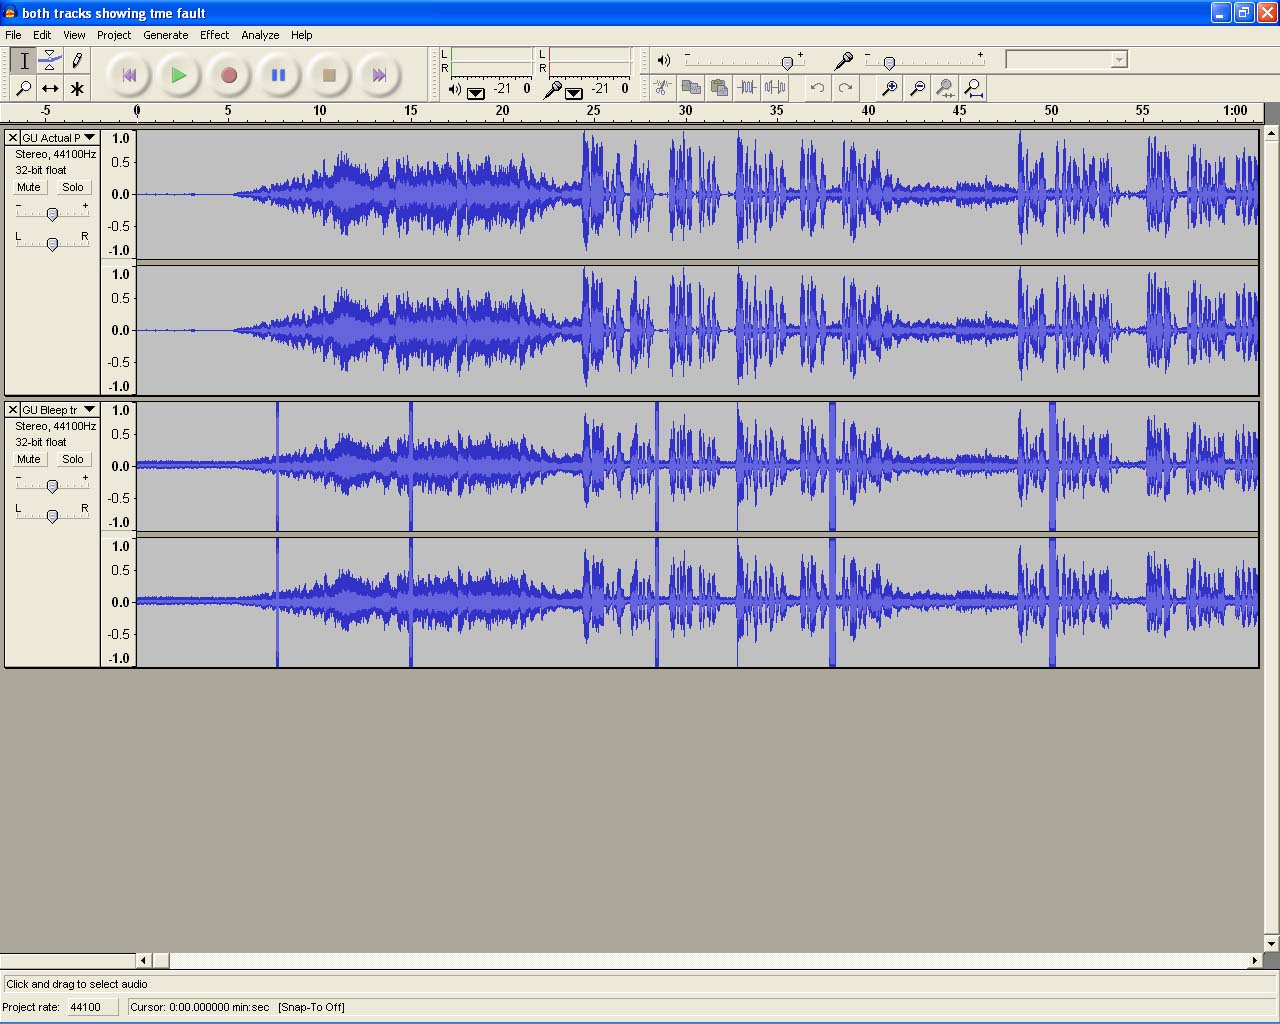Click the red Record button
The image size is (1280, 1024).
(x=228, y=75)
